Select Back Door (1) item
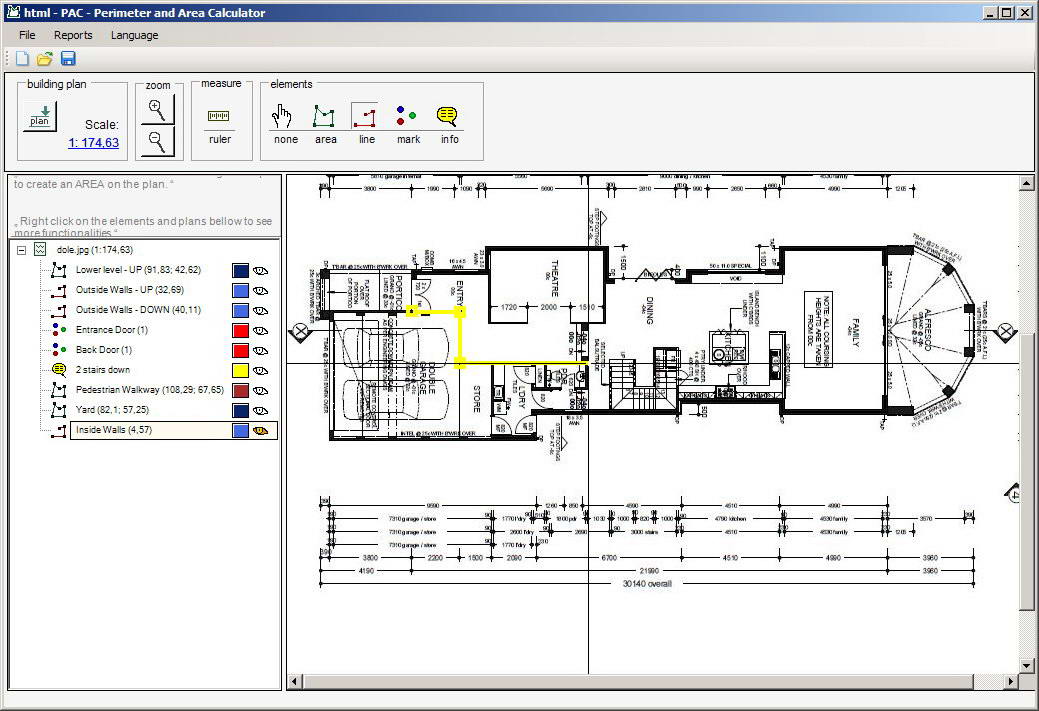 (103, 350)
